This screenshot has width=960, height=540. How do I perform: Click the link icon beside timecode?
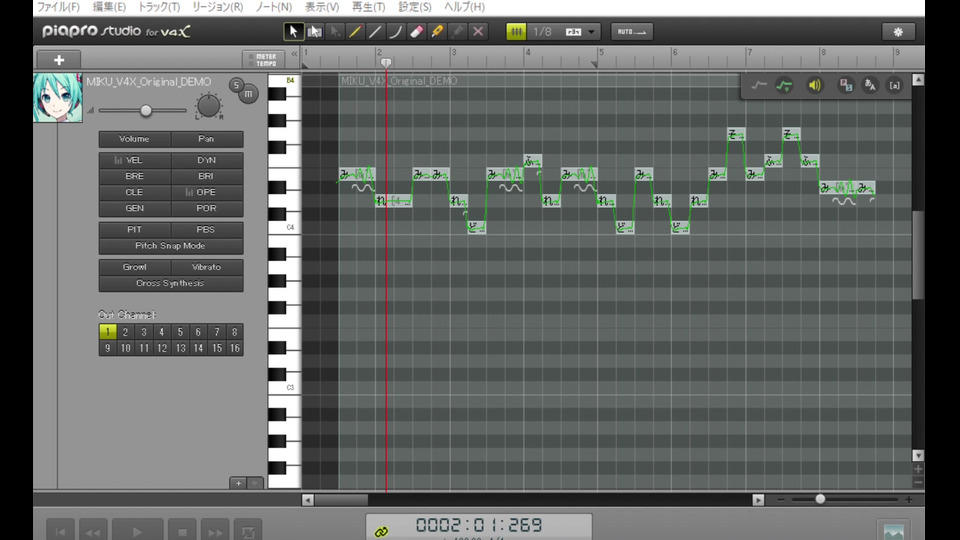click(381, 531)
